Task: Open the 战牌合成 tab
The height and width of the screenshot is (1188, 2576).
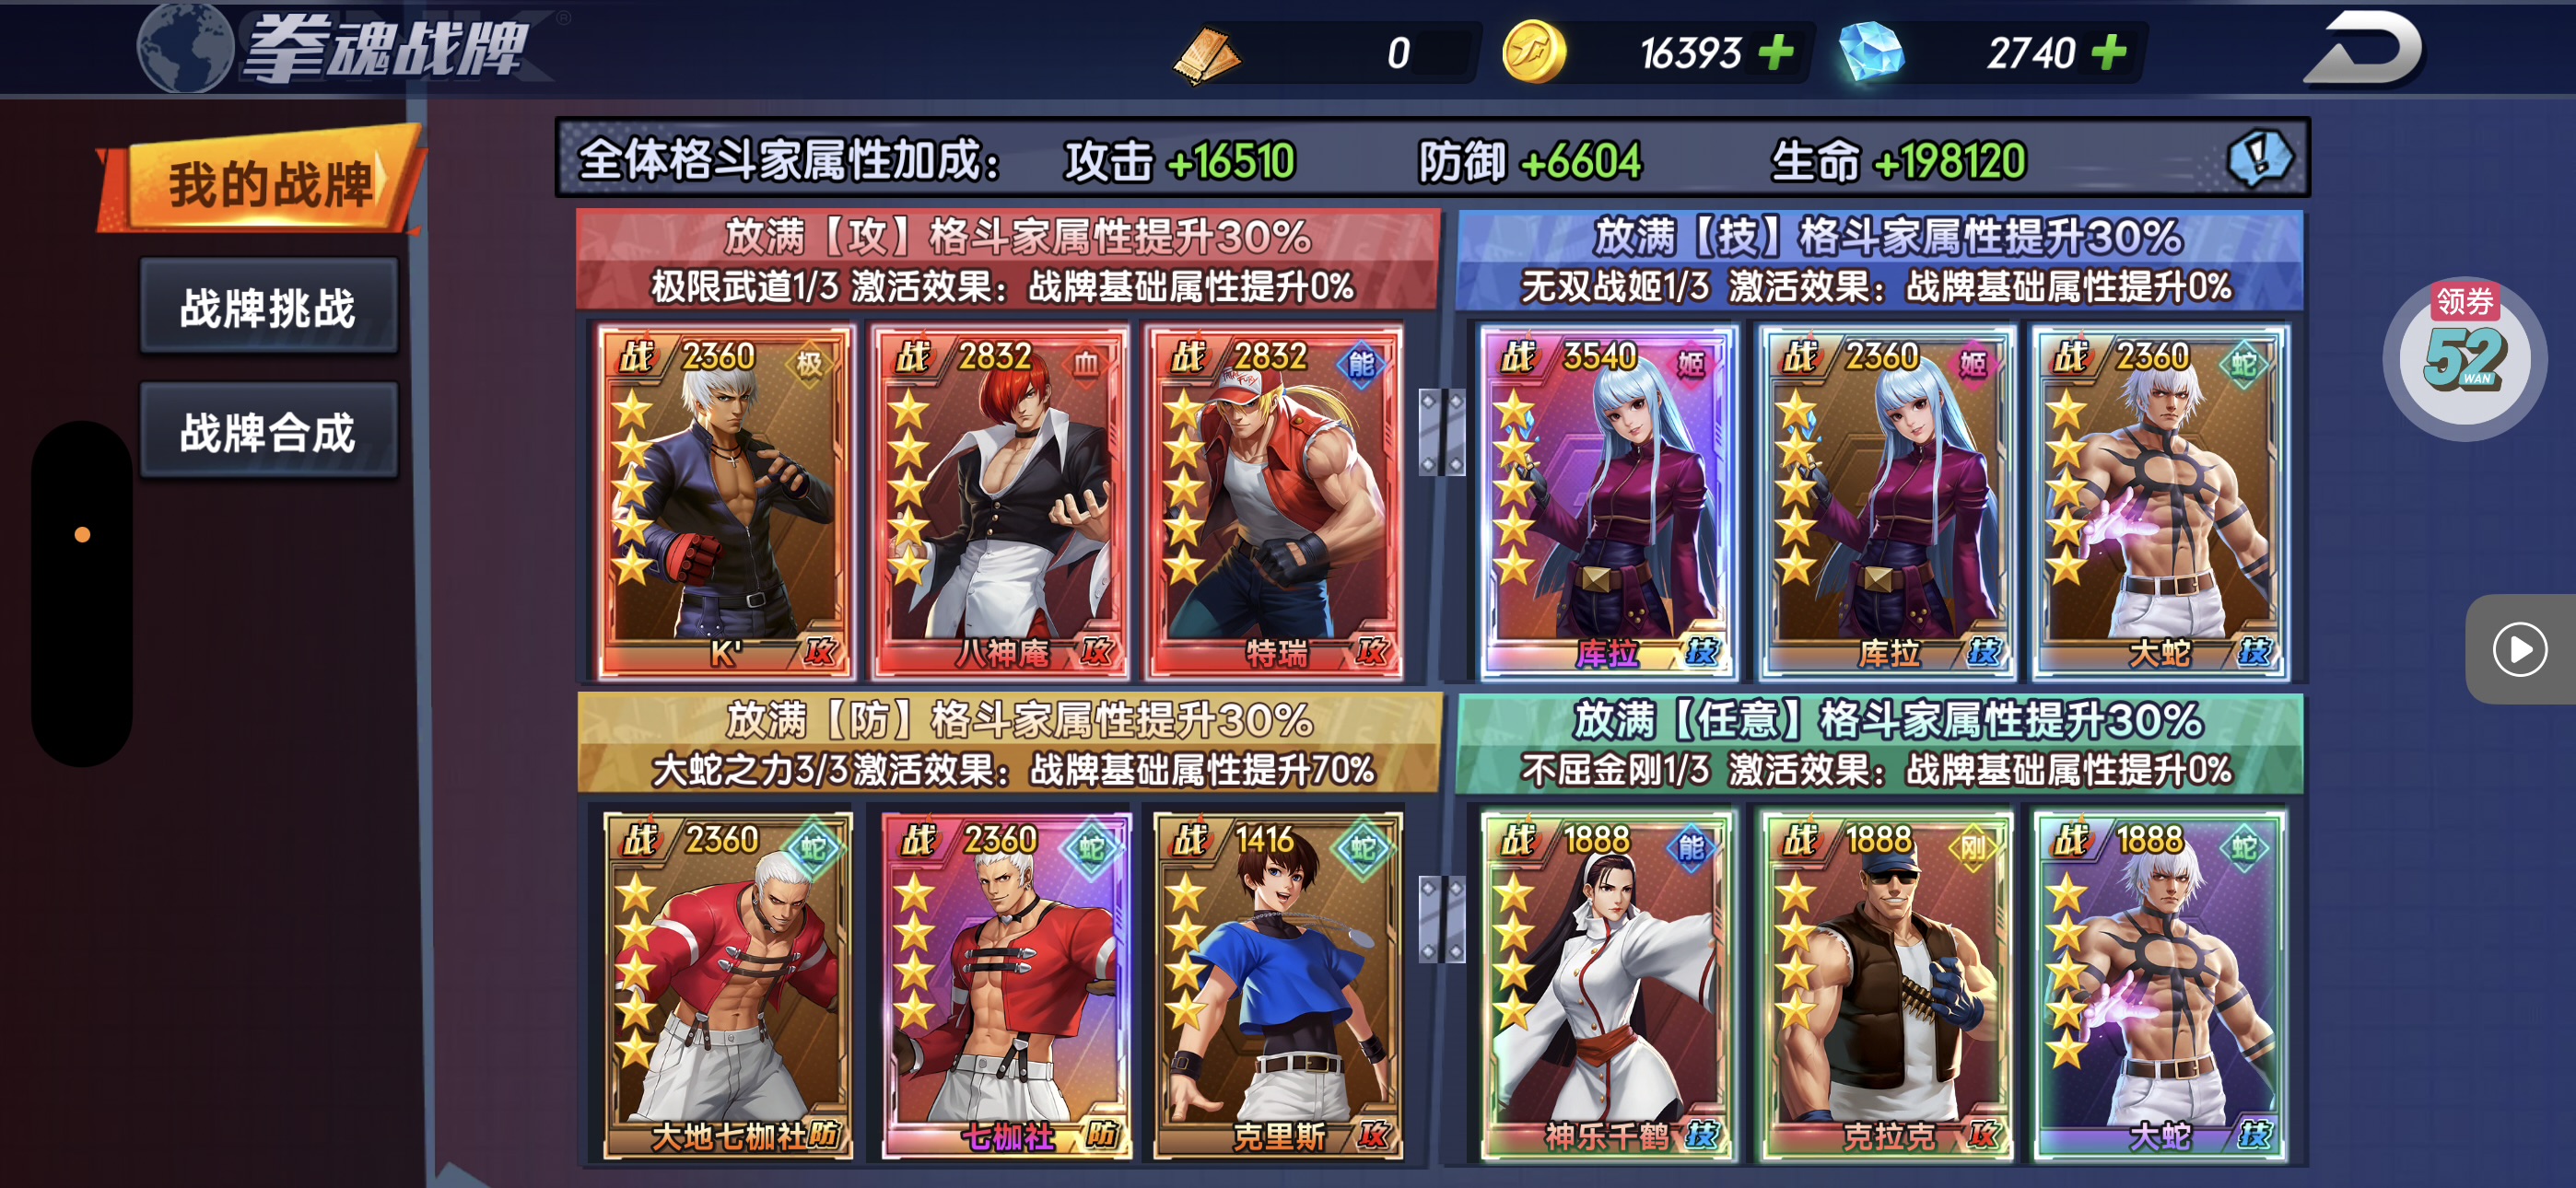Action: click(268, 432)
